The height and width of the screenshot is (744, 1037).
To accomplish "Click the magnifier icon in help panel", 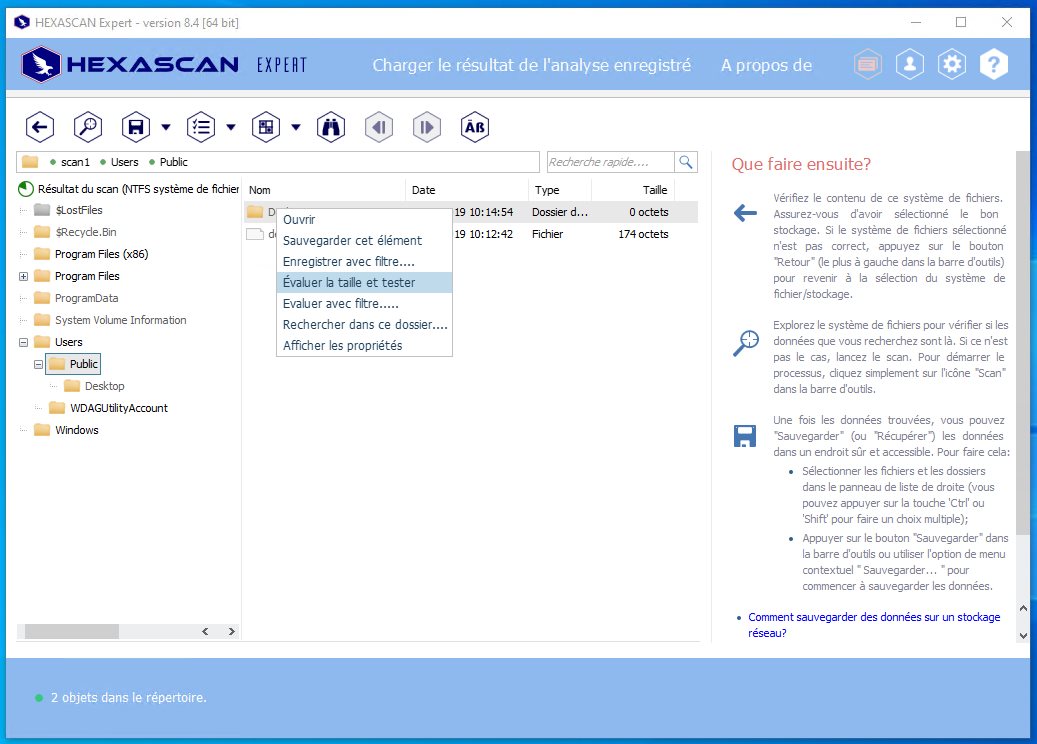I will pyautogui.click(x=746, y=343).
